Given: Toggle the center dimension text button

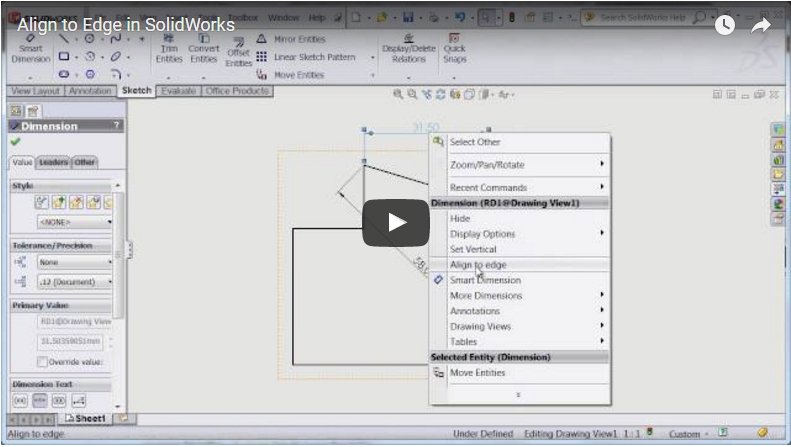Looking at the screenshot, I should pos(40,401).
